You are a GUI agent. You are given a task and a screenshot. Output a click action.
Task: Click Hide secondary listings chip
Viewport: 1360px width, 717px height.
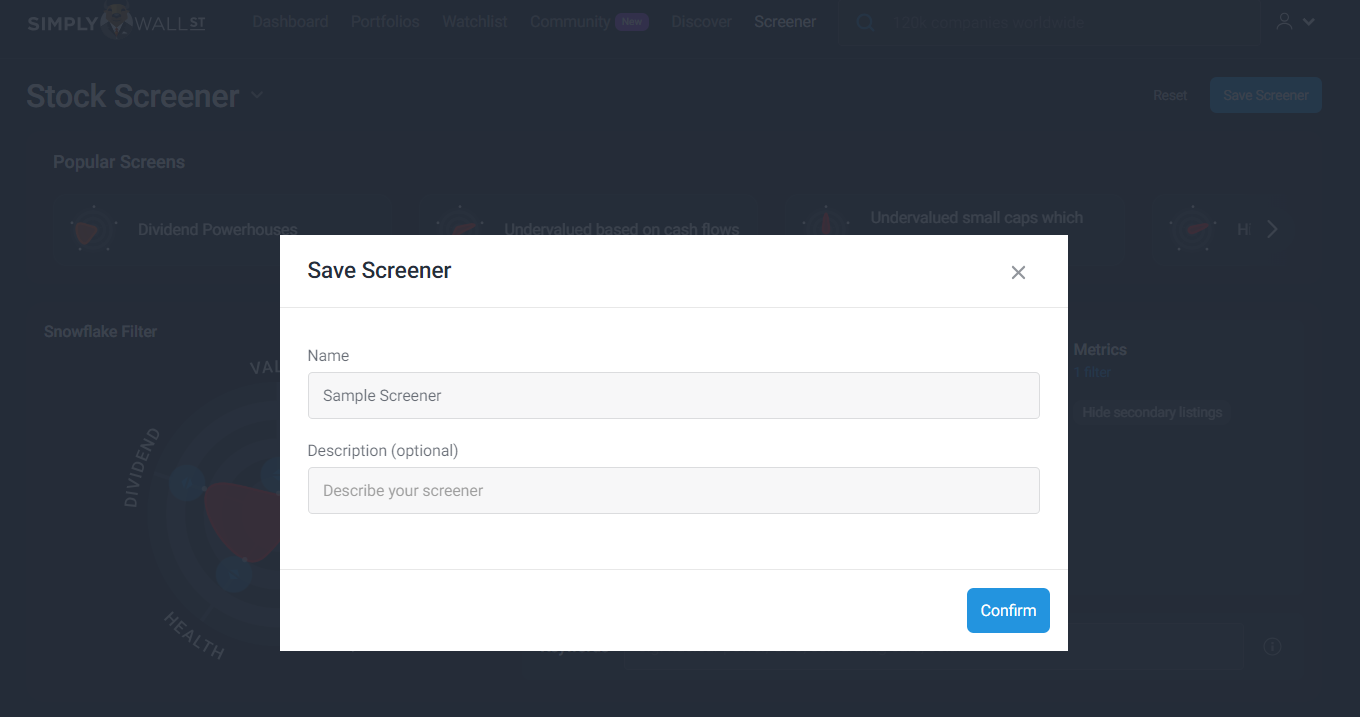tap(1152, 412)
